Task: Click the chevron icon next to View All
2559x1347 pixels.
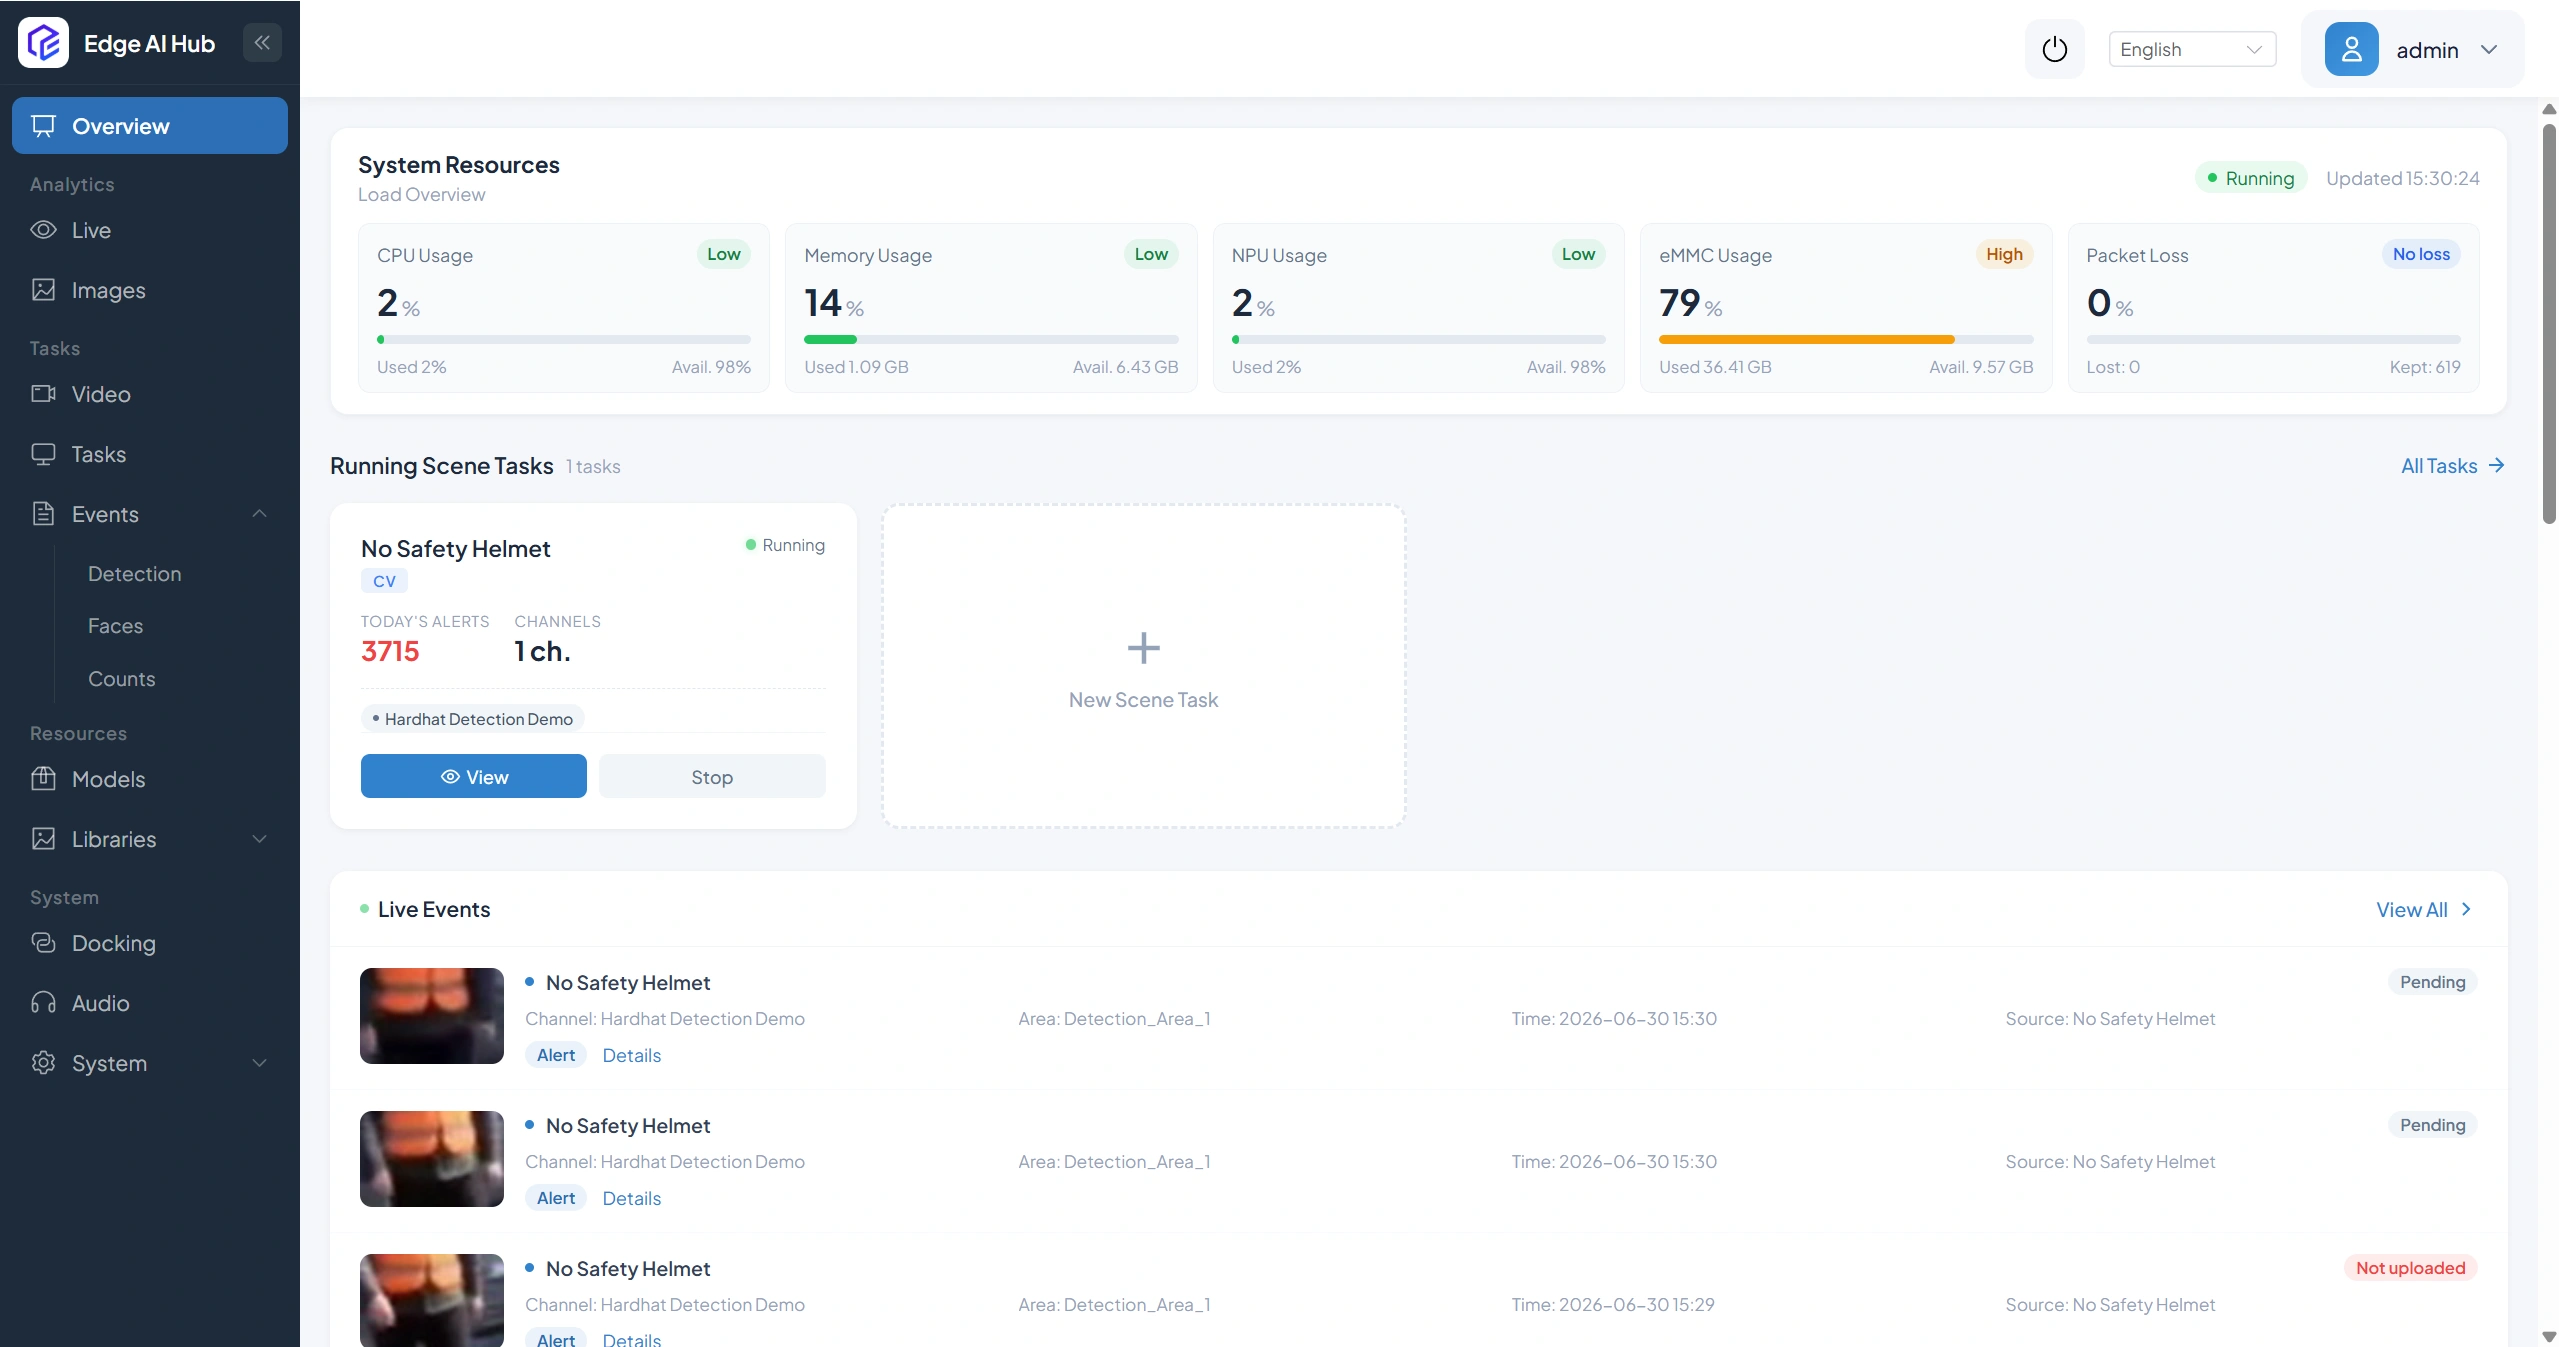Action: tap(2466, 909)
